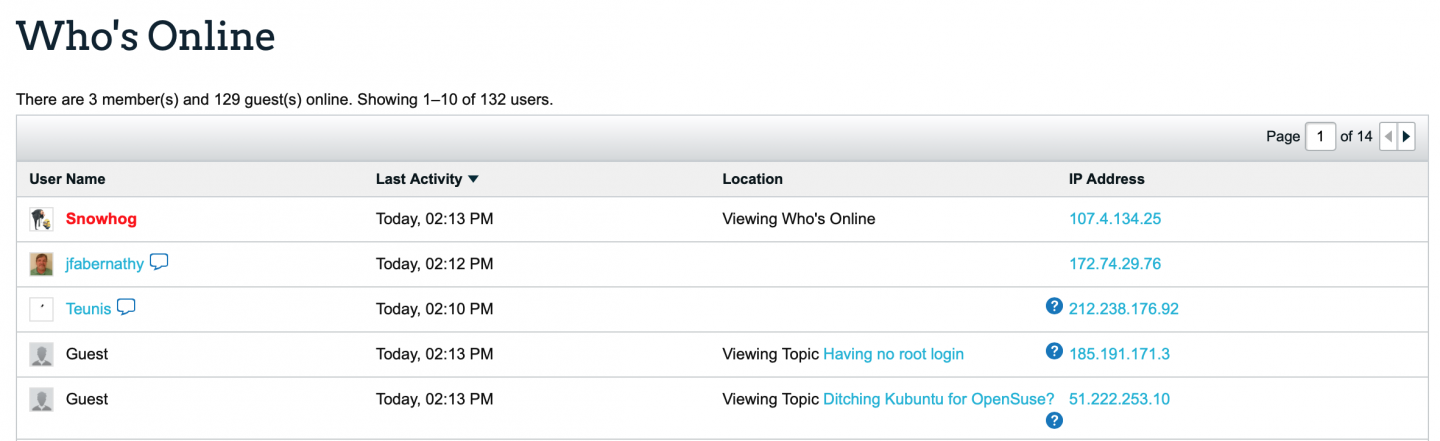Image resolution: width=1440 pixels, height=441 pixels.
Task: Open Snowhog's profile link
Action: tap(101, 218)
